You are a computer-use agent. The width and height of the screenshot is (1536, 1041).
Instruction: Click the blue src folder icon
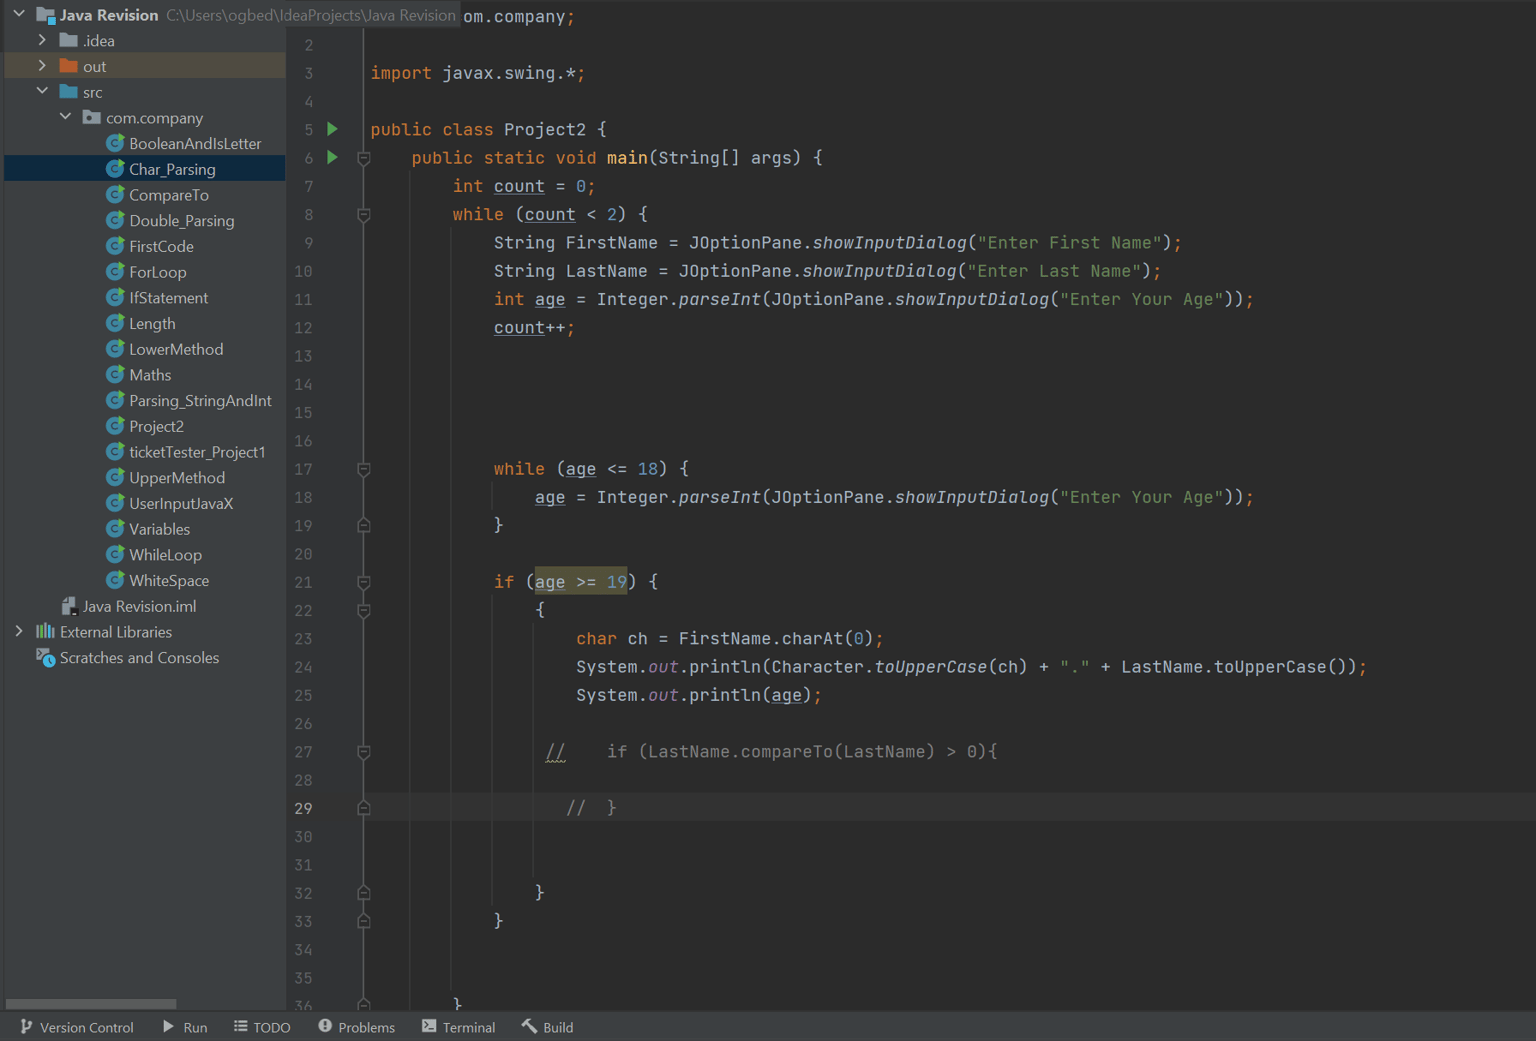[x=68, y=91]
